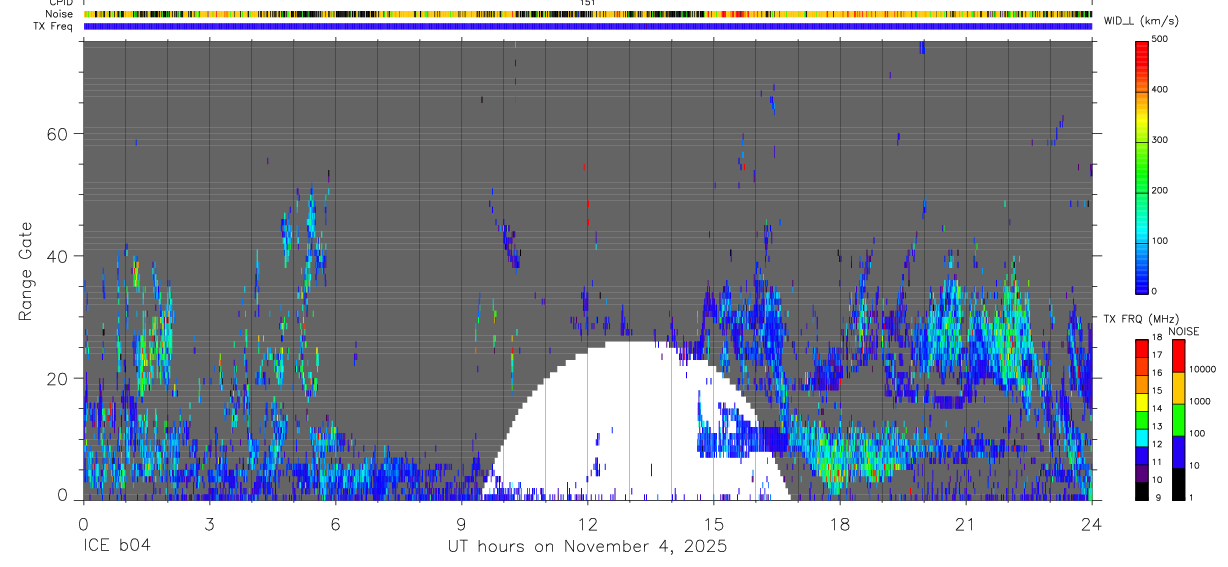Viewport: 1228px width, 567px height.
Task: Click the 400 tick on width colorbar
Action: point(1161,89)
